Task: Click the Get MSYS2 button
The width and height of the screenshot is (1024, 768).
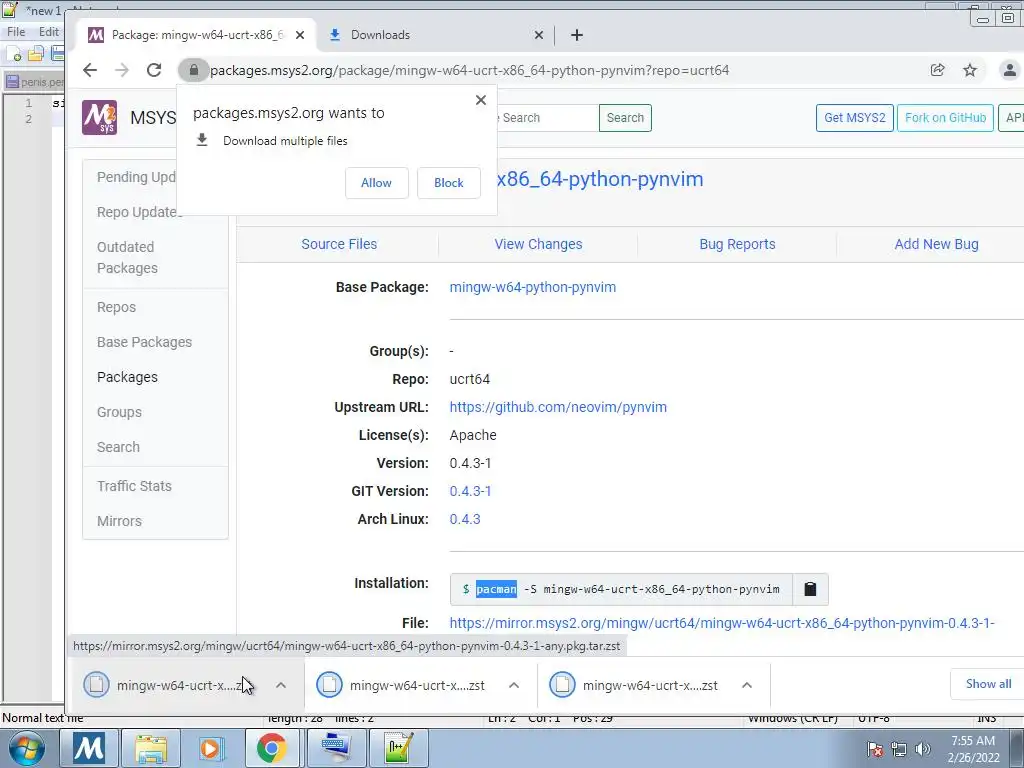Action: (855, 118)
